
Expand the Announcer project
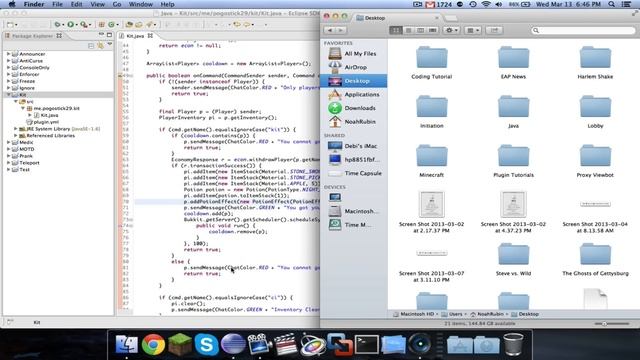9,54
